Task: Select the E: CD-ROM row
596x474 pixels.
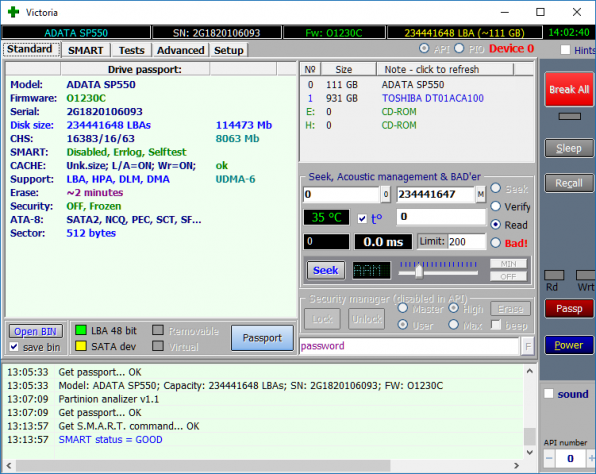Action: coord(417,112)
